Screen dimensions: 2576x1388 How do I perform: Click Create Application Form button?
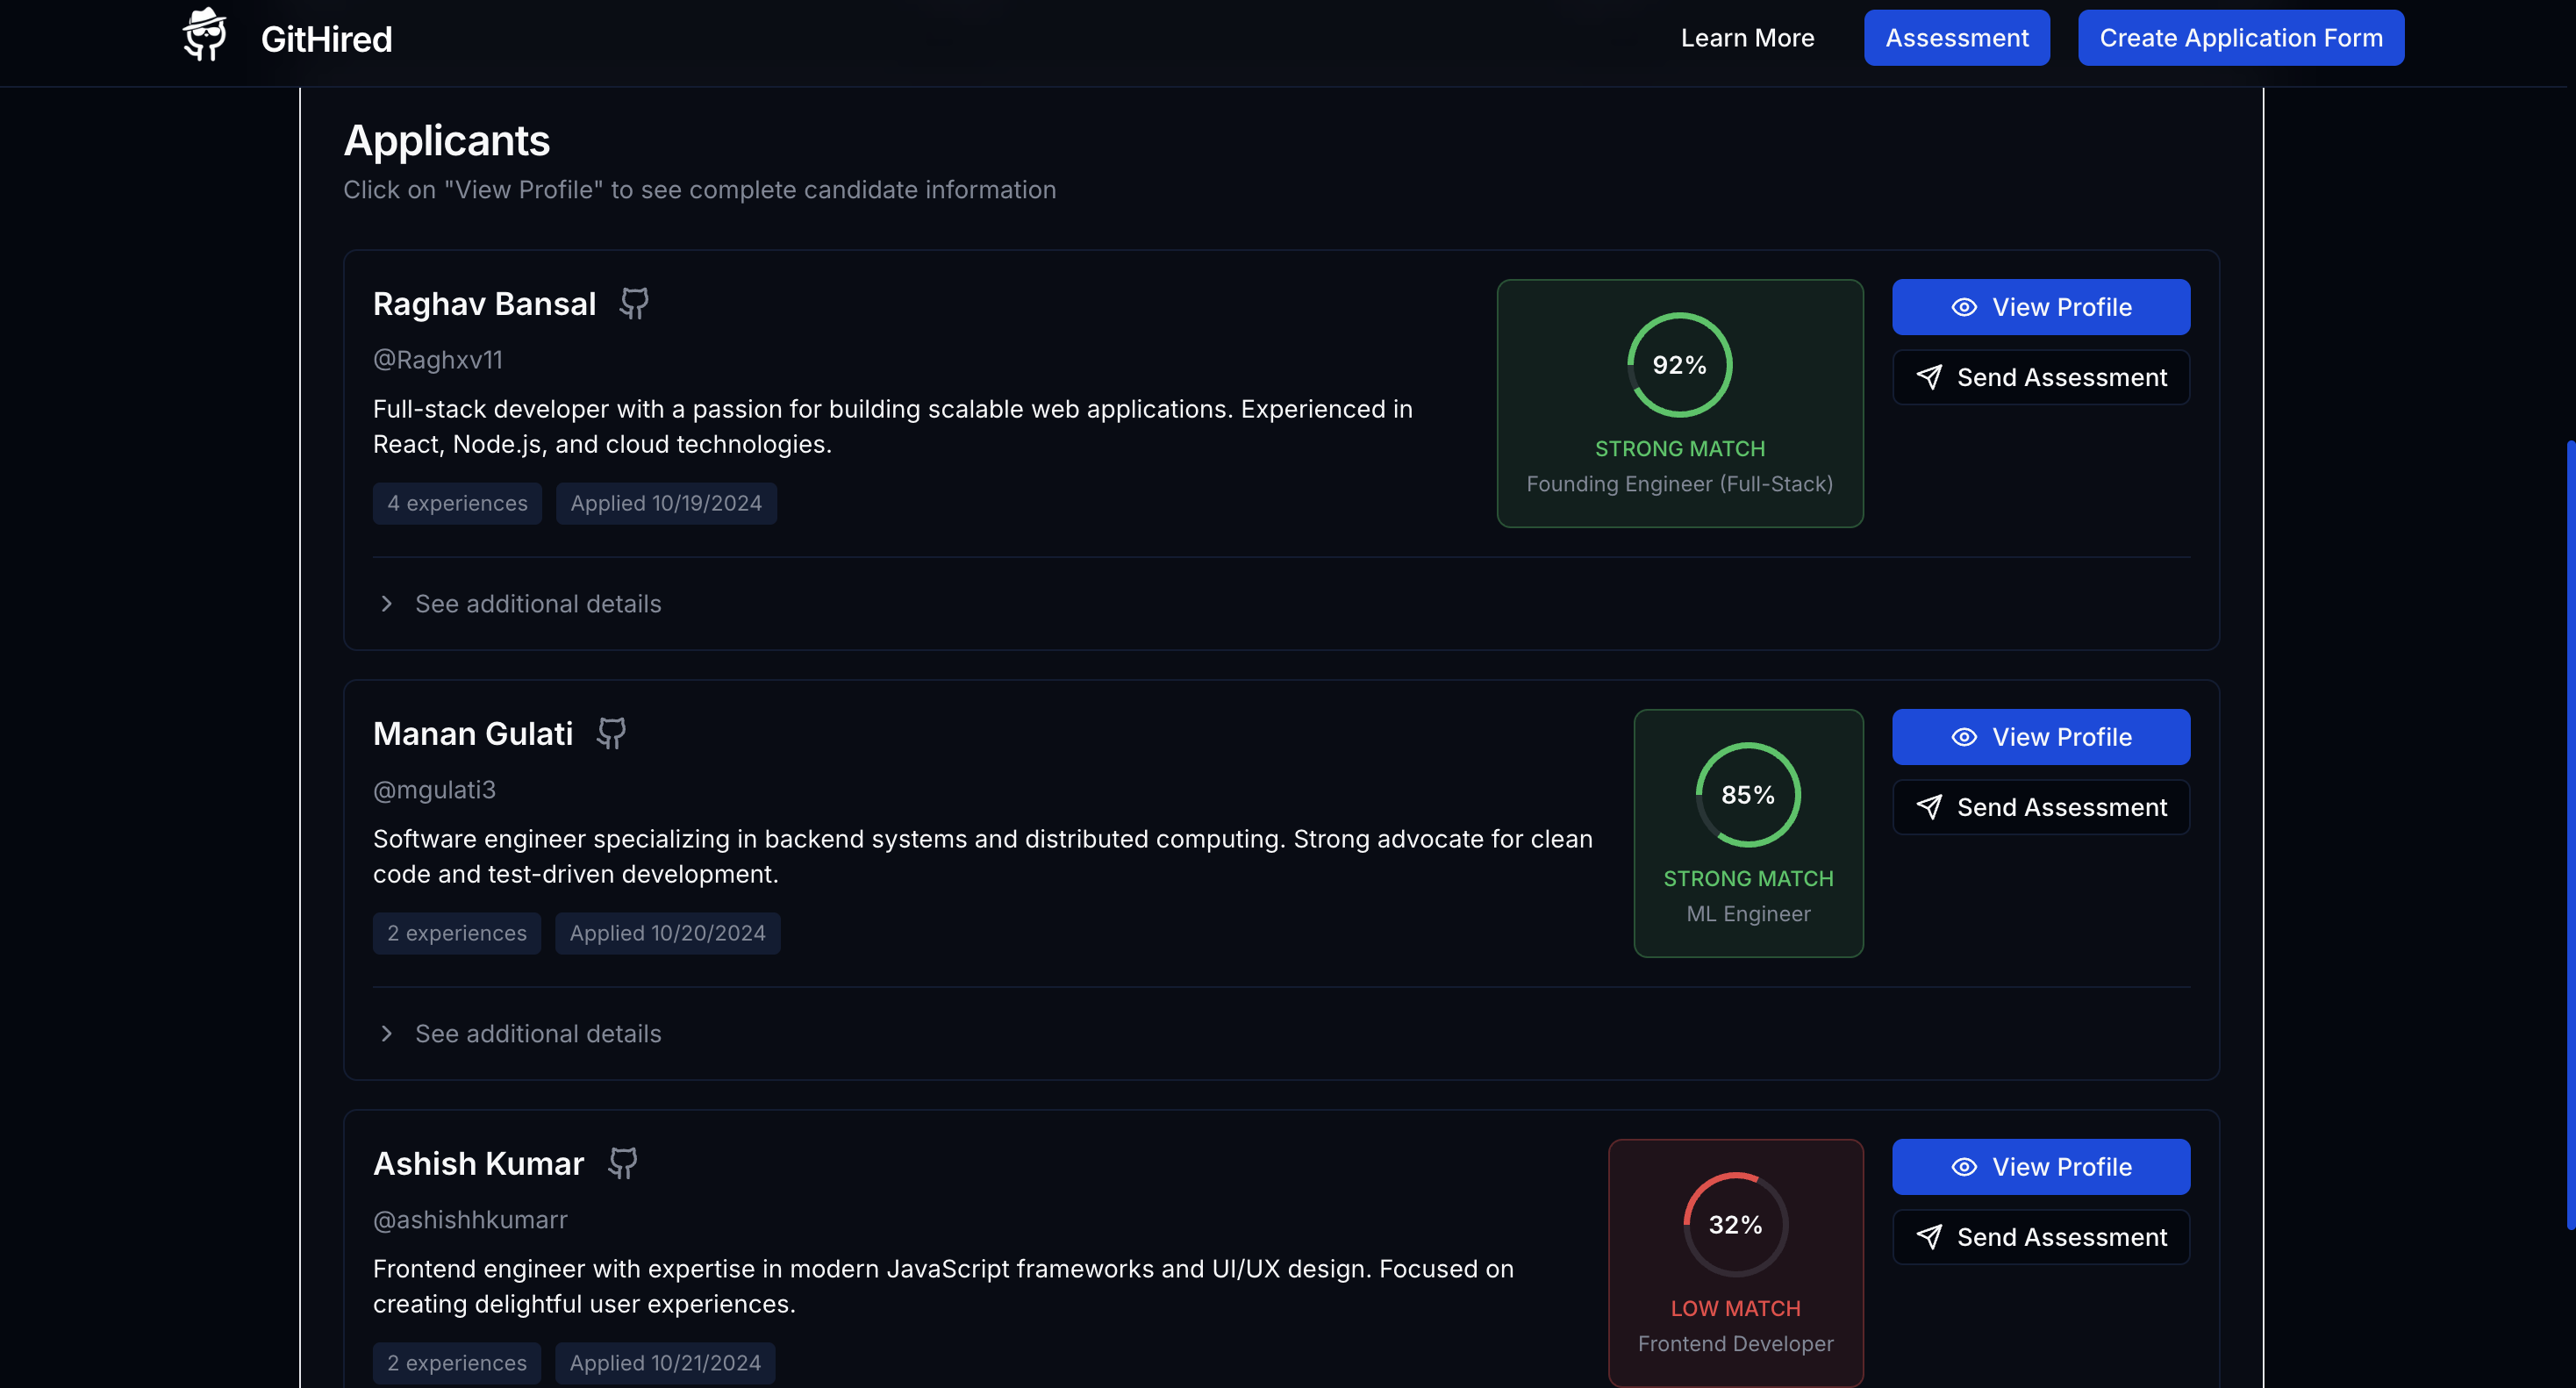click(2240, 38)
